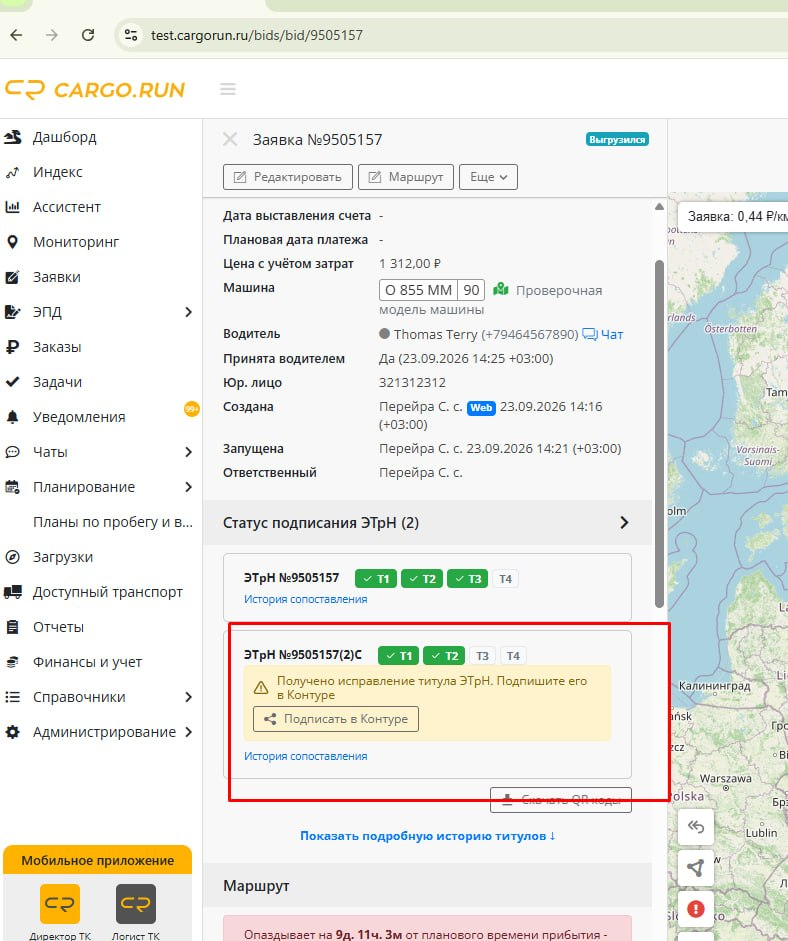The width and height of the screenshot is (788, 941).
Task: Open Дашборд in sidebar
Action: coord(64,137)
